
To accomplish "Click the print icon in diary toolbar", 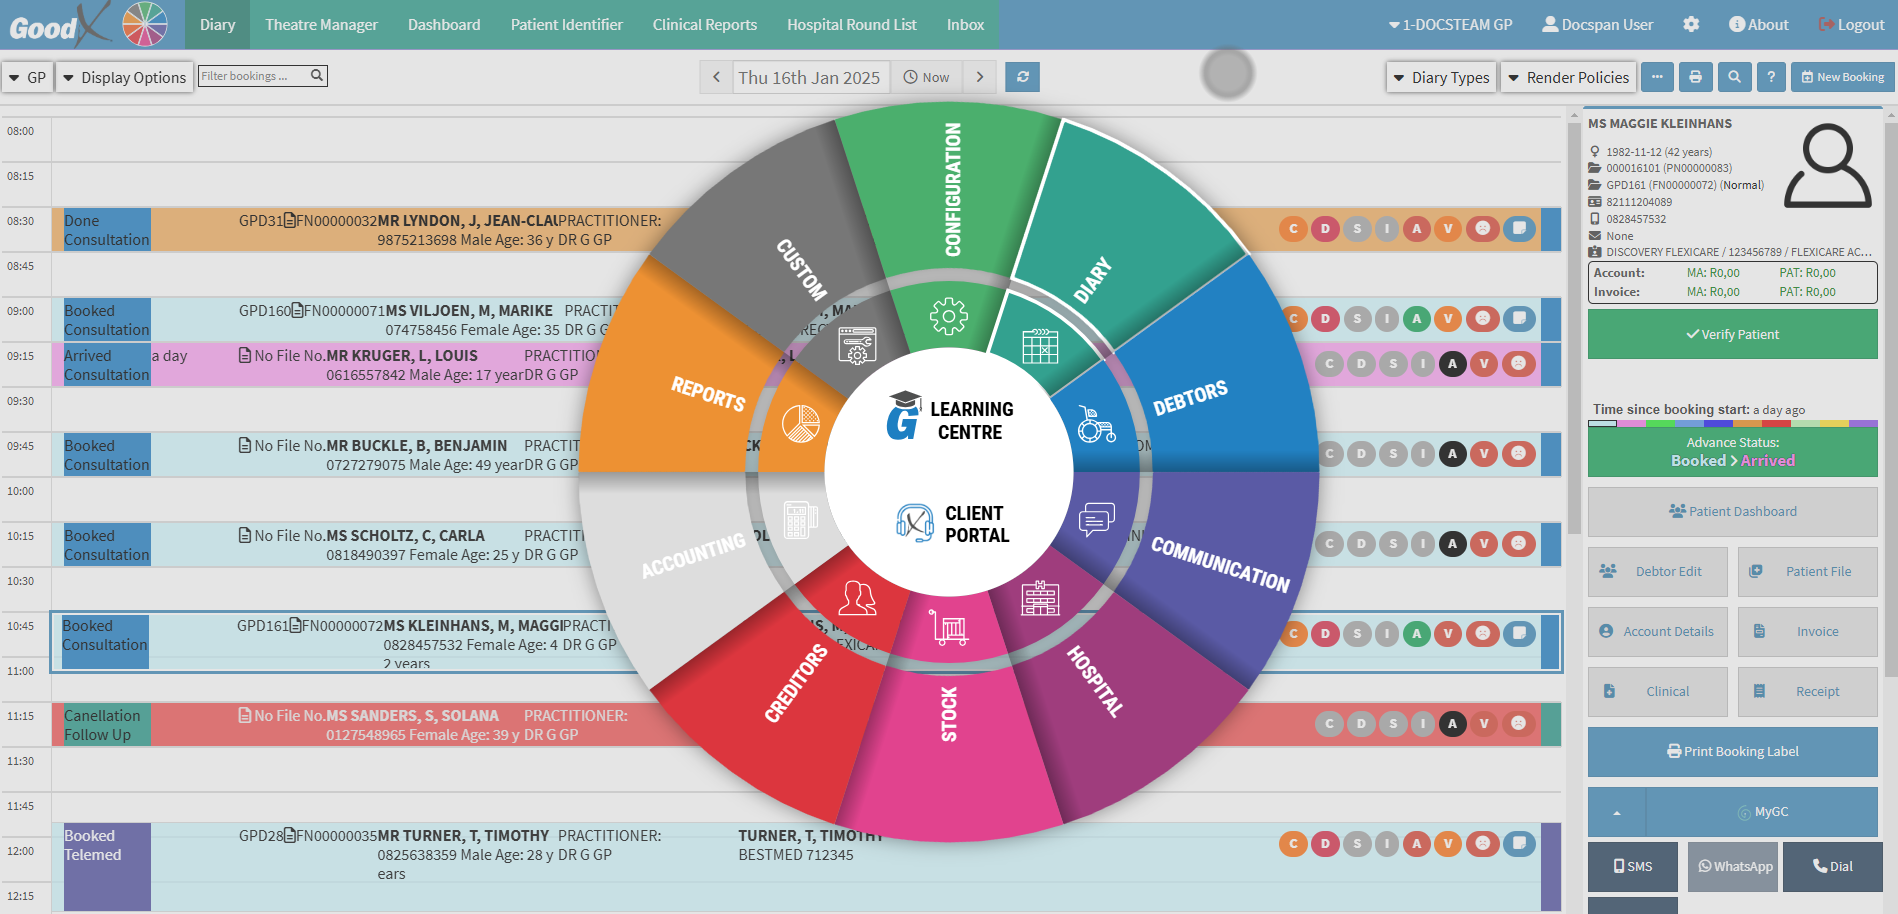I will point(1695,77).
